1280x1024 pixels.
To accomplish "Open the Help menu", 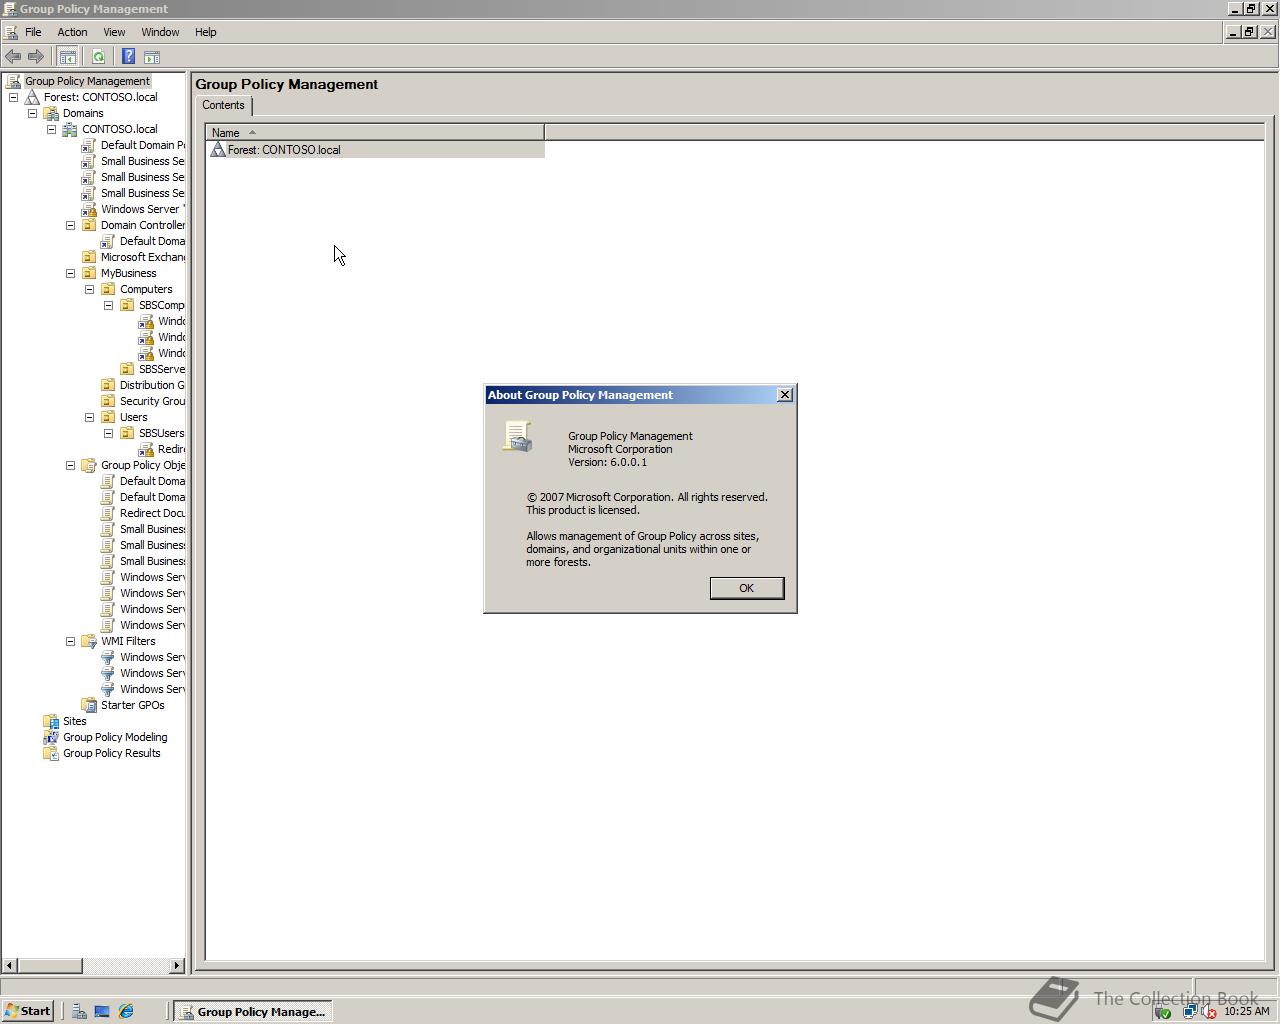I will [205, 32].
